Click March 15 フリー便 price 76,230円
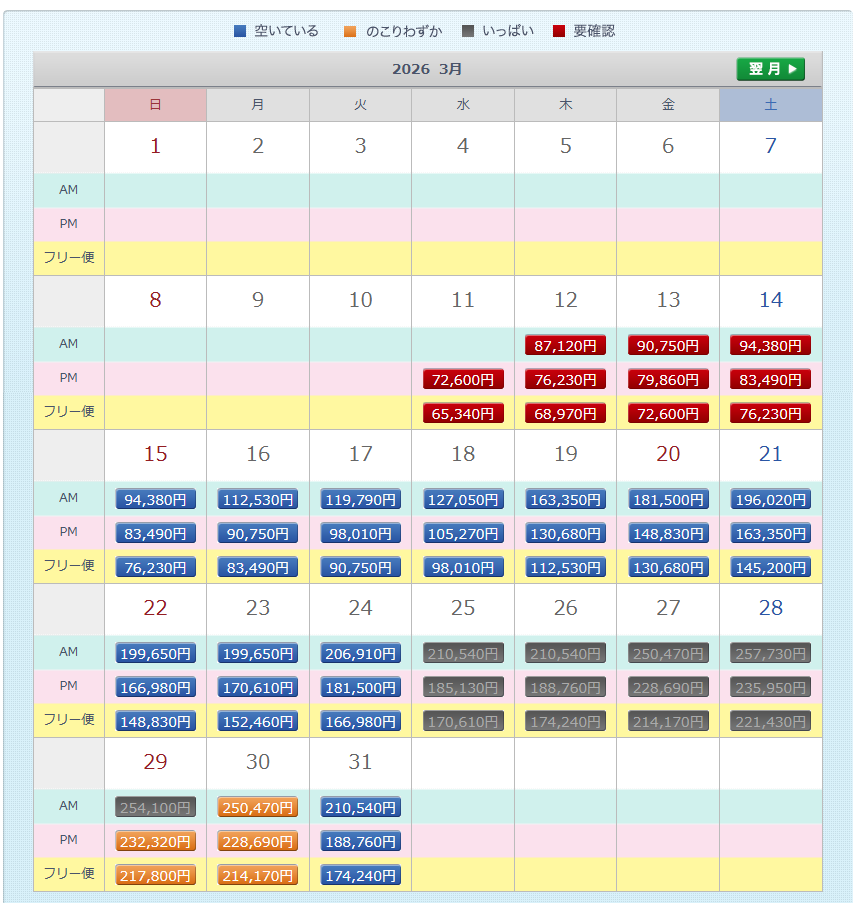Image resolution: width=854 pixels, height=903 pixels. (155, 568)
